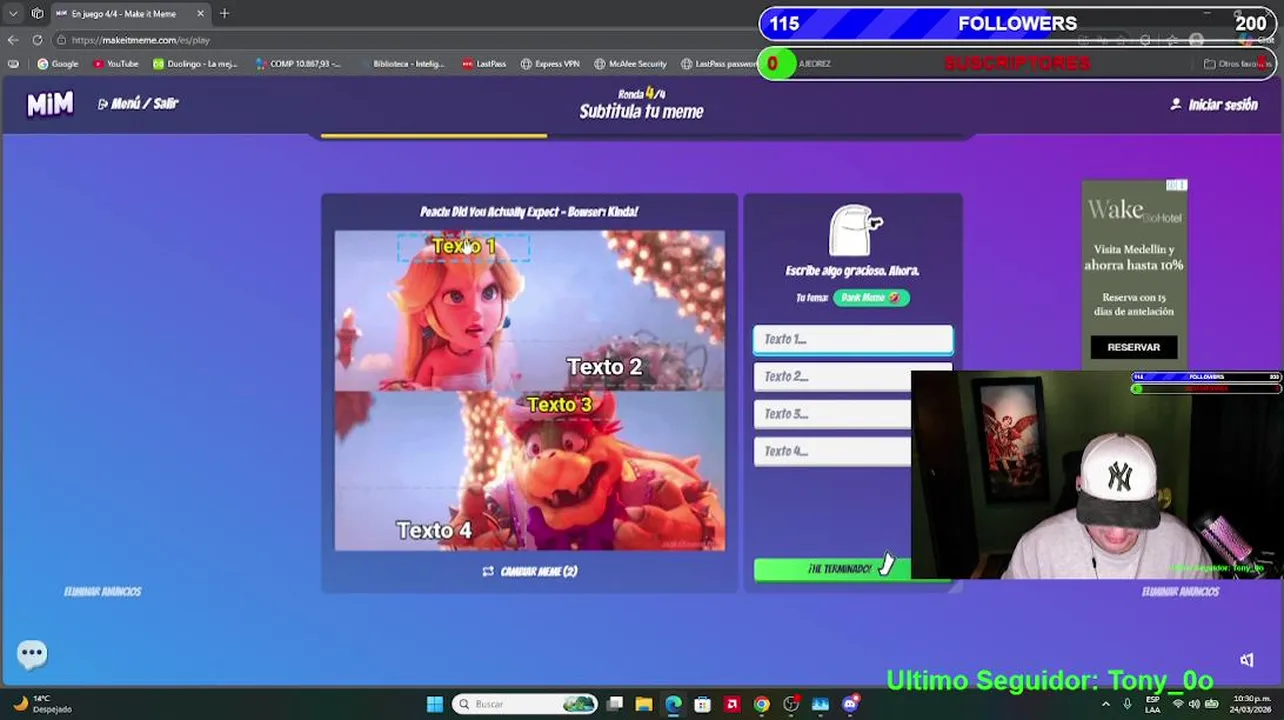Click the microphone tray icon
Viewport: 1284px width, 720px height.
pos(1127,704)
